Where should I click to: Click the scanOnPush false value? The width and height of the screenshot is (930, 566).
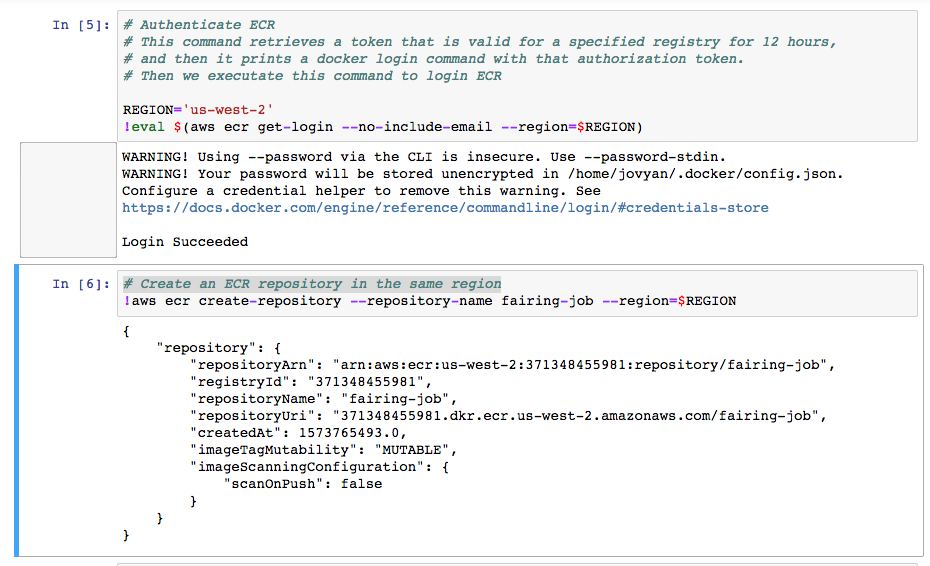(x=361, y=484)
